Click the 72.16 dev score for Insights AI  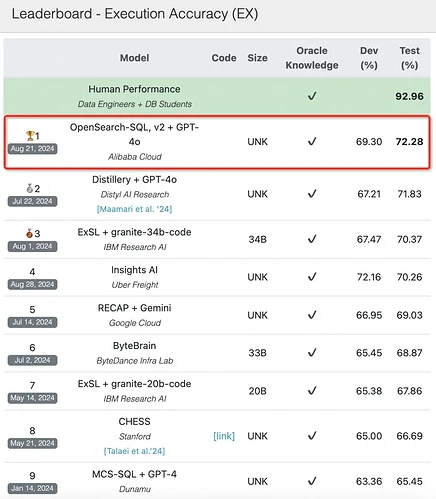pyautogui.click(x=369, y=277)
